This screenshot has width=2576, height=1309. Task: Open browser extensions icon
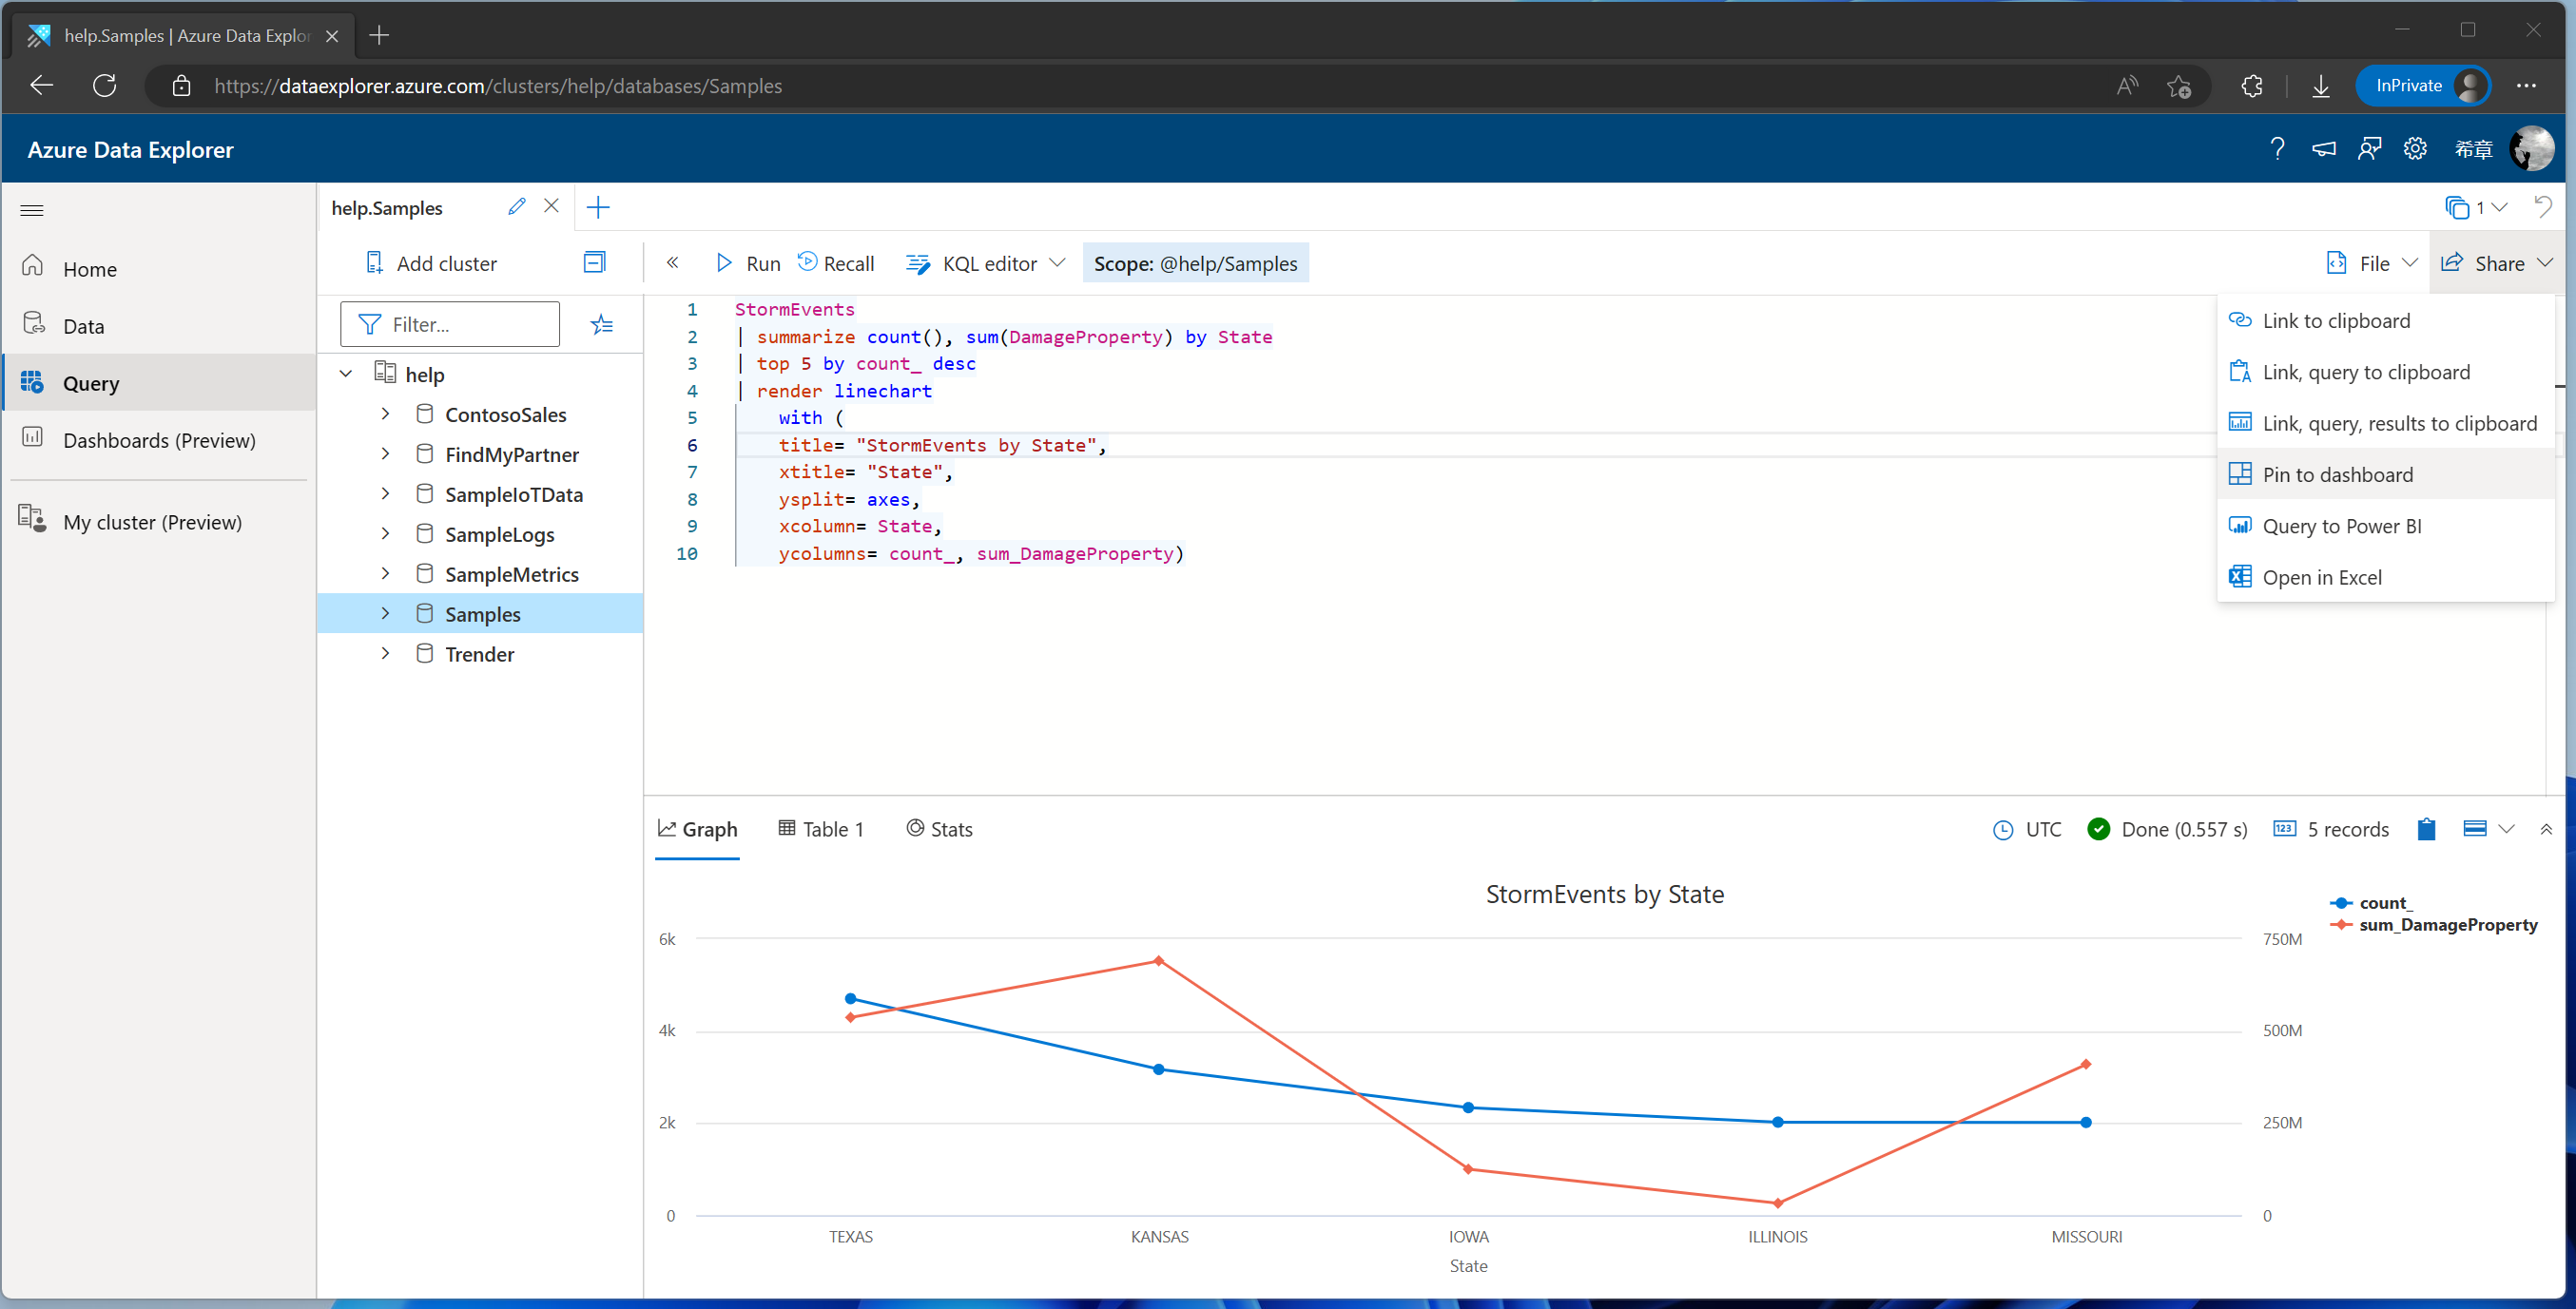[x=2251, y=86]
